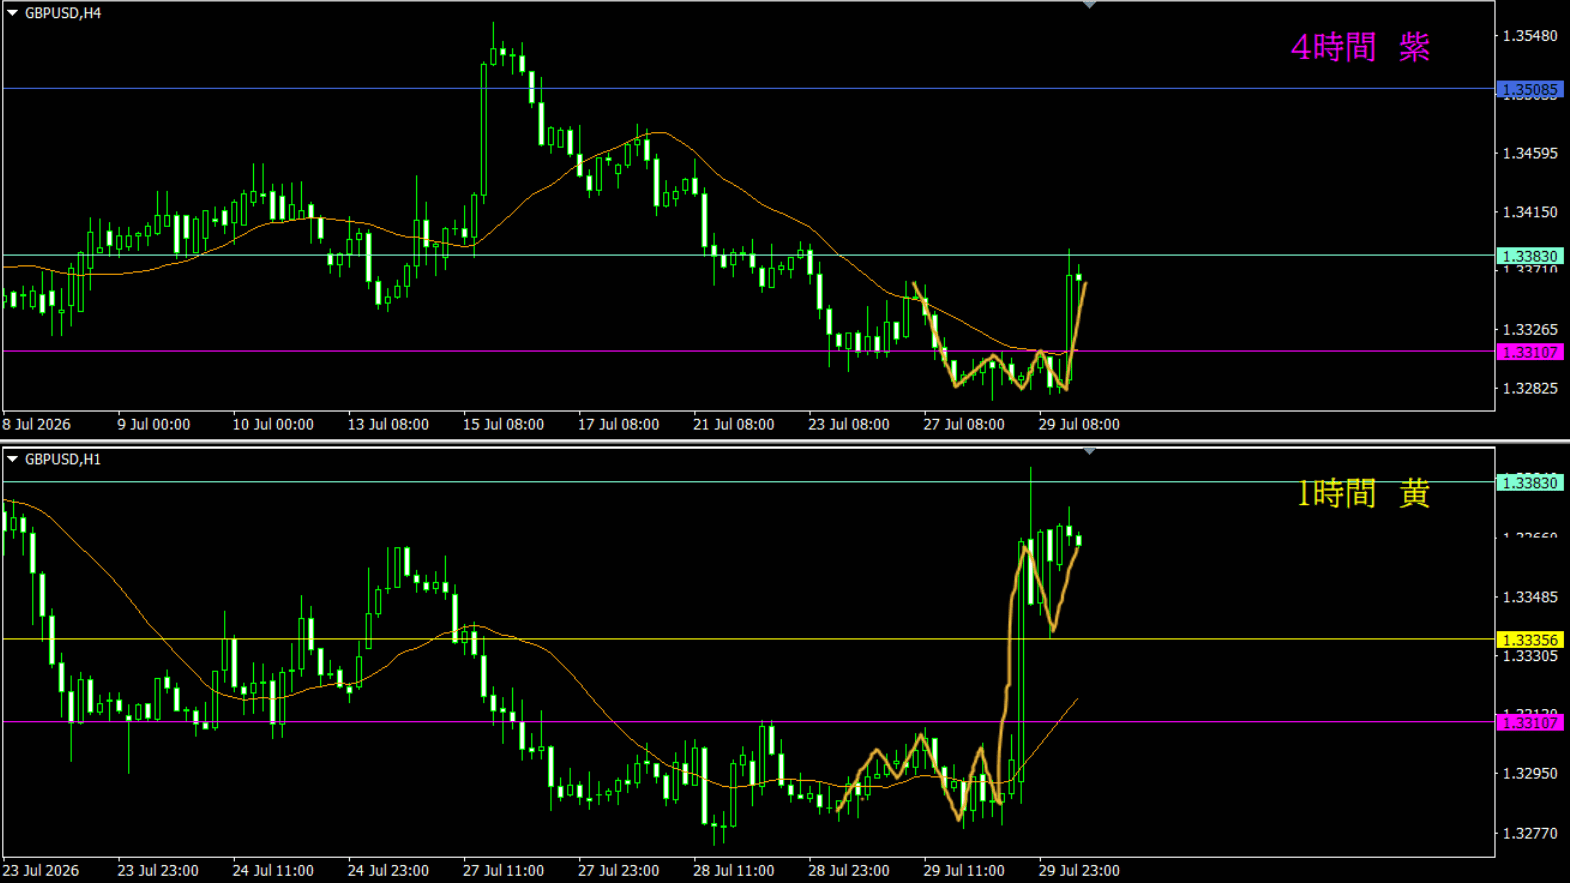This screenshot has width=1570, height=883.
Task: Select the 1.33830 price label in H4 chart
Action: pos(1530,256)
